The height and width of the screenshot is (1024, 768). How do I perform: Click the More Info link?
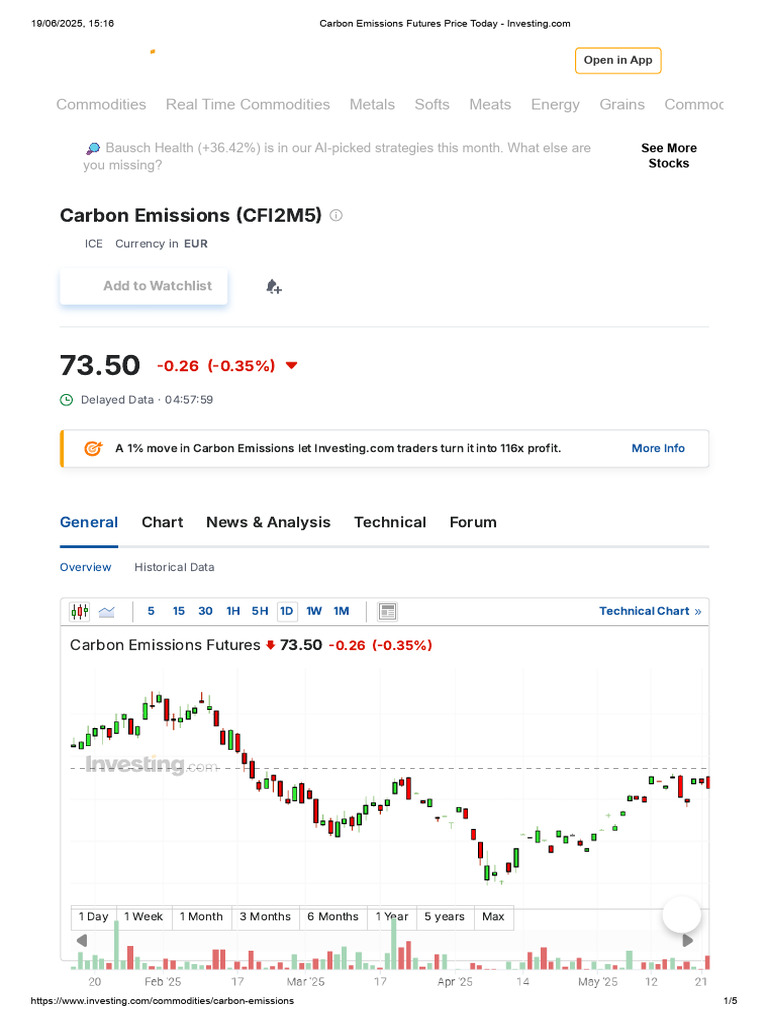click(658, 449)
